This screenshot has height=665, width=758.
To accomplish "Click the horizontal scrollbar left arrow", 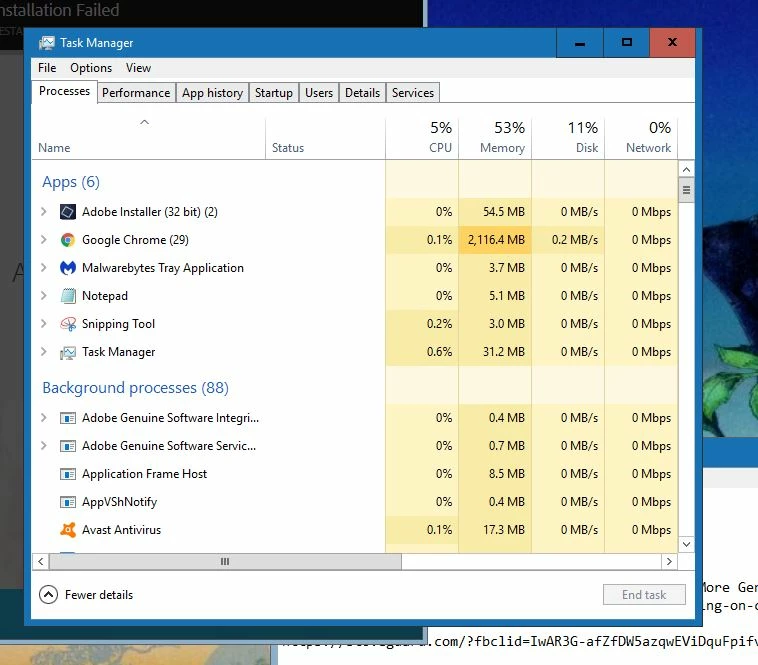I will coord(41,562).
